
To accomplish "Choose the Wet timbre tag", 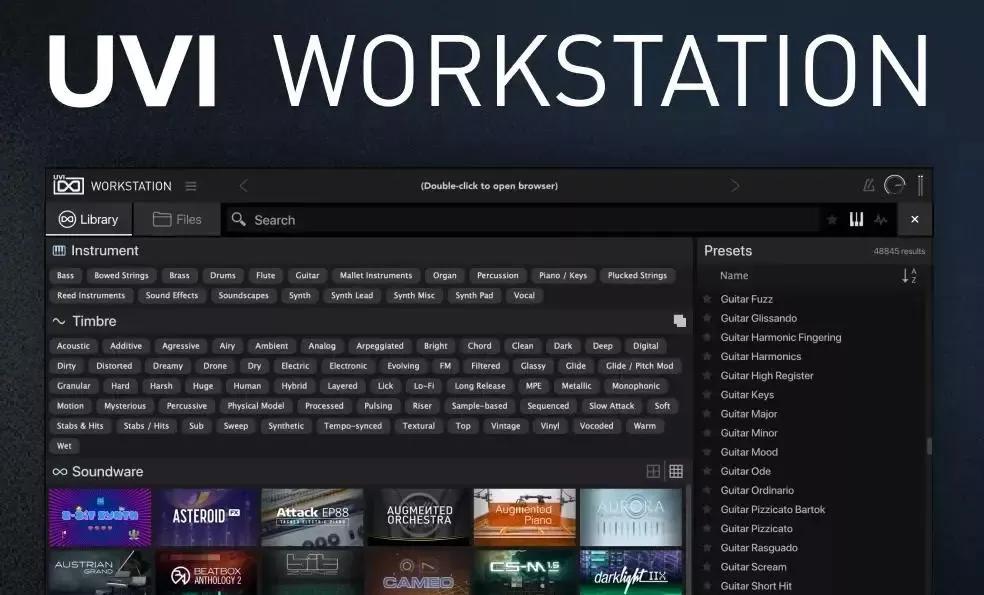I will coord(64,446).
